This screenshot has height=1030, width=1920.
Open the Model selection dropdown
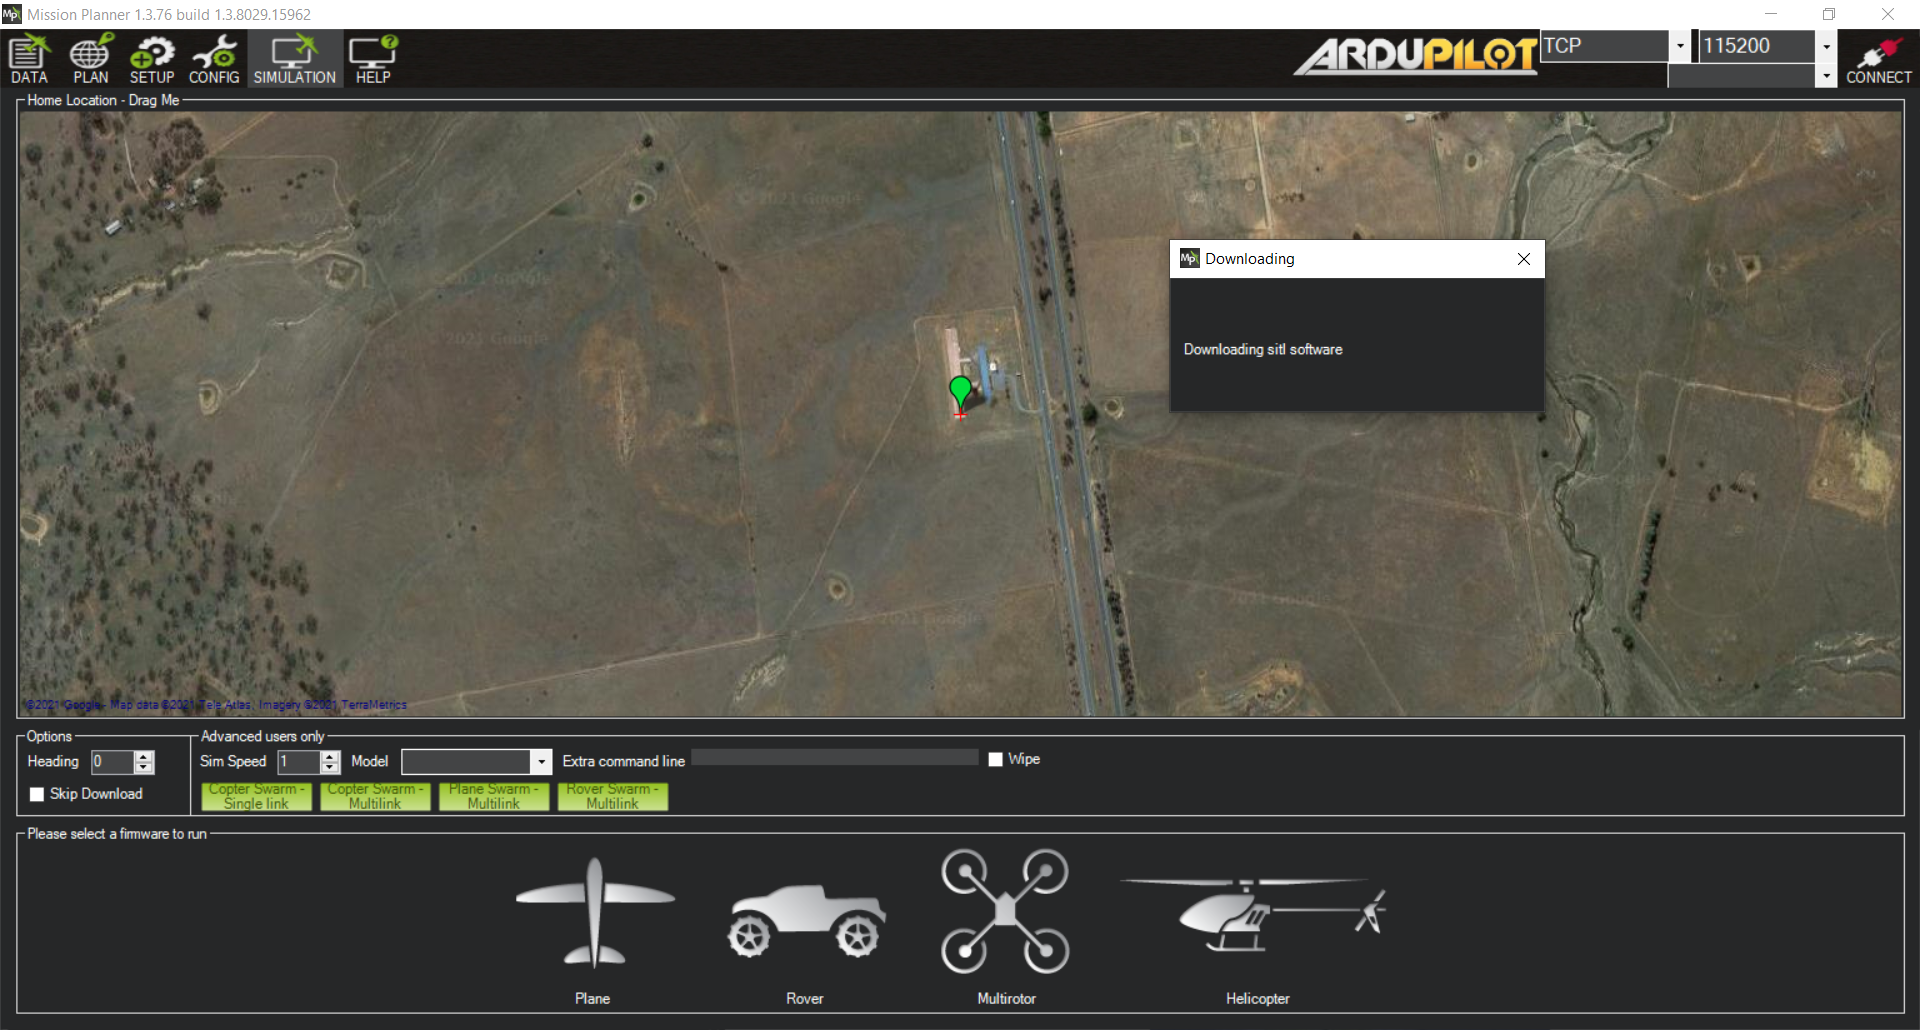[x=540, y=762]
